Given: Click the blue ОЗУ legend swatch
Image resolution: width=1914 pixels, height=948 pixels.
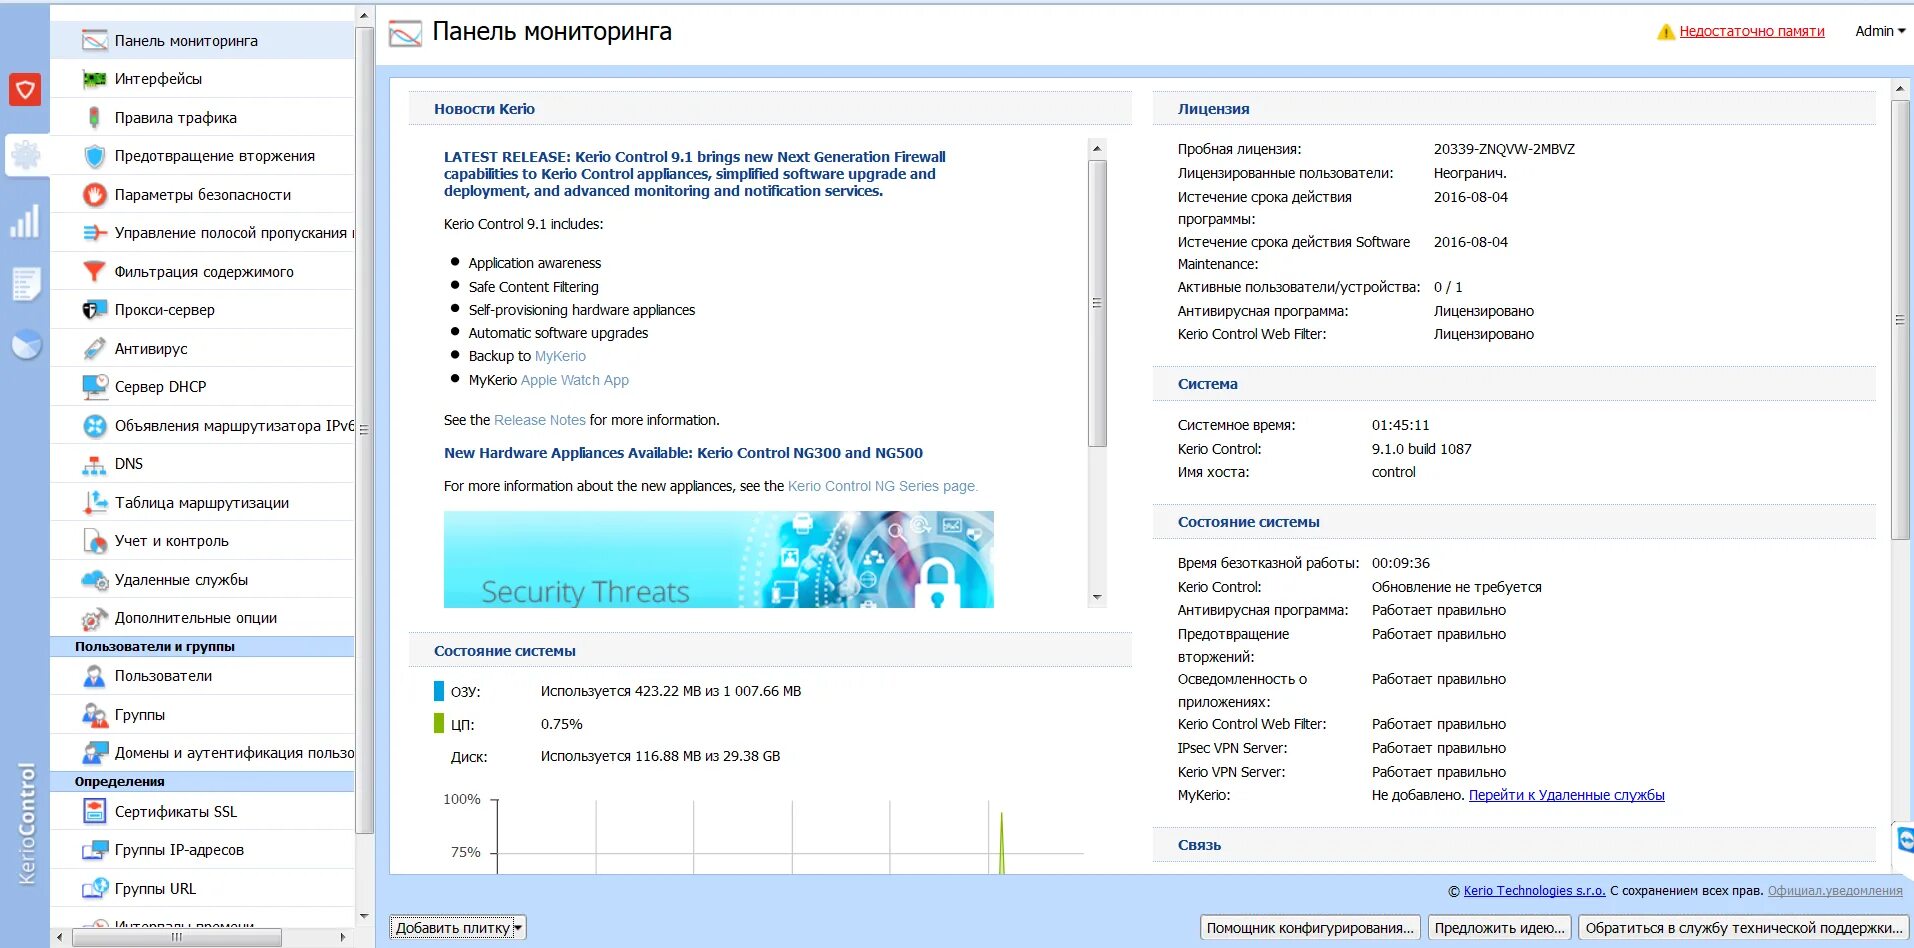Looking at the screenshot, I should tap(439, 691).
